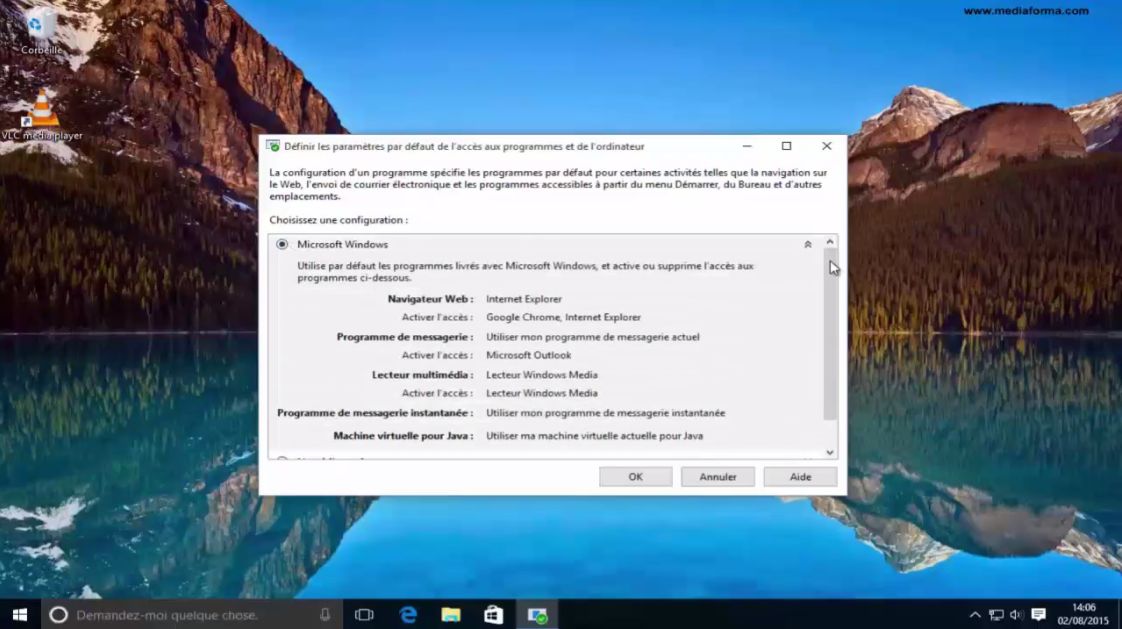Click the 'Lecteur multimédia :' label
Viewport: 1122px width, 629px height.
422,375
